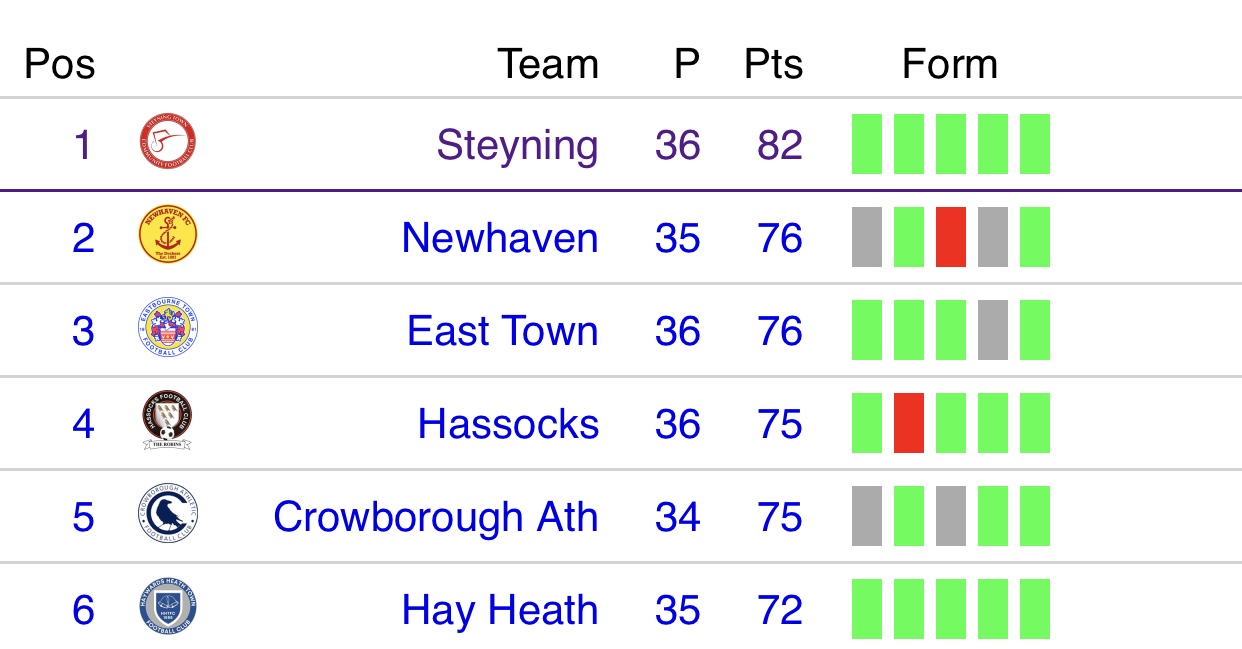Open Crowborough Ath team page
Image resolution: width=1242 pixels, height=649 pixels.
click(x=436, y=518)
